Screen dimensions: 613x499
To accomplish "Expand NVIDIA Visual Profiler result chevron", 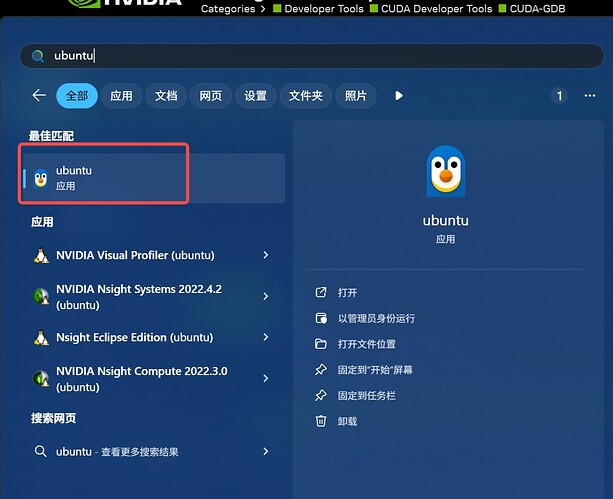I will point(266,255).
